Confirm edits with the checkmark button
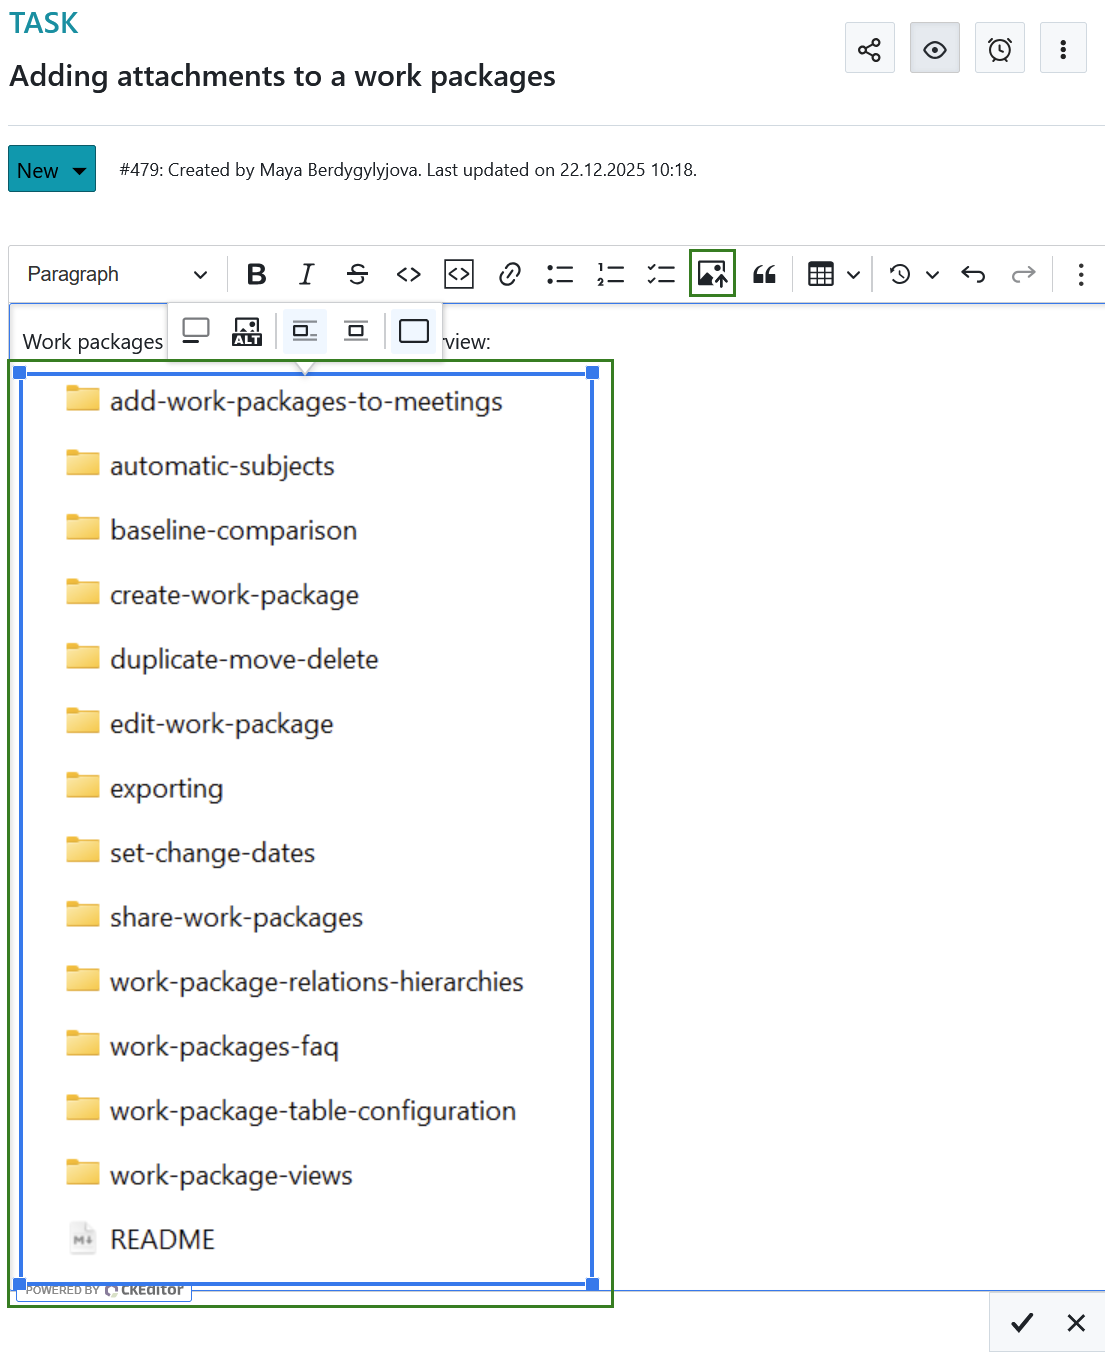The height and width of the screenshot is (1357, 1105). pos(1021,1322)
